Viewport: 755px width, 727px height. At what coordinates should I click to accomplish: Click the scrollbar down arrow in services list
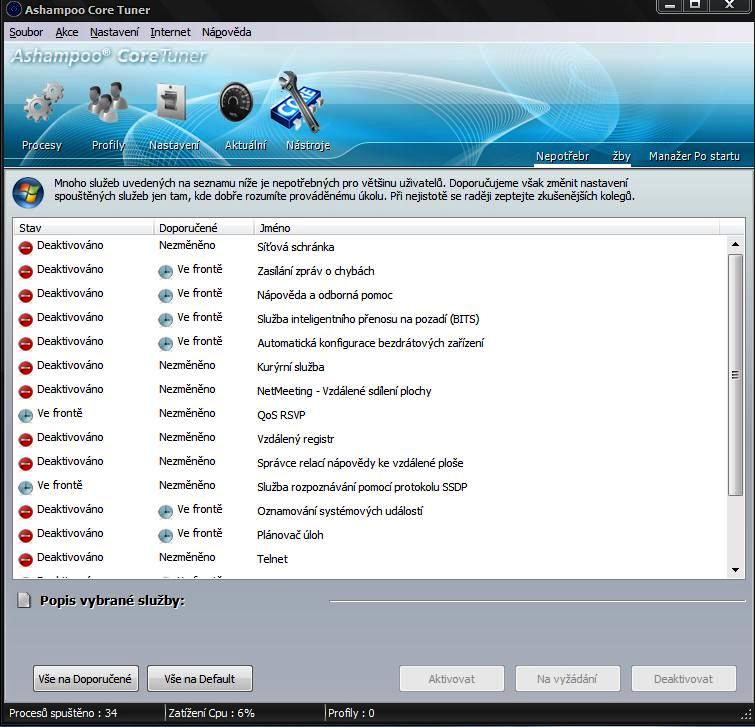735,570
